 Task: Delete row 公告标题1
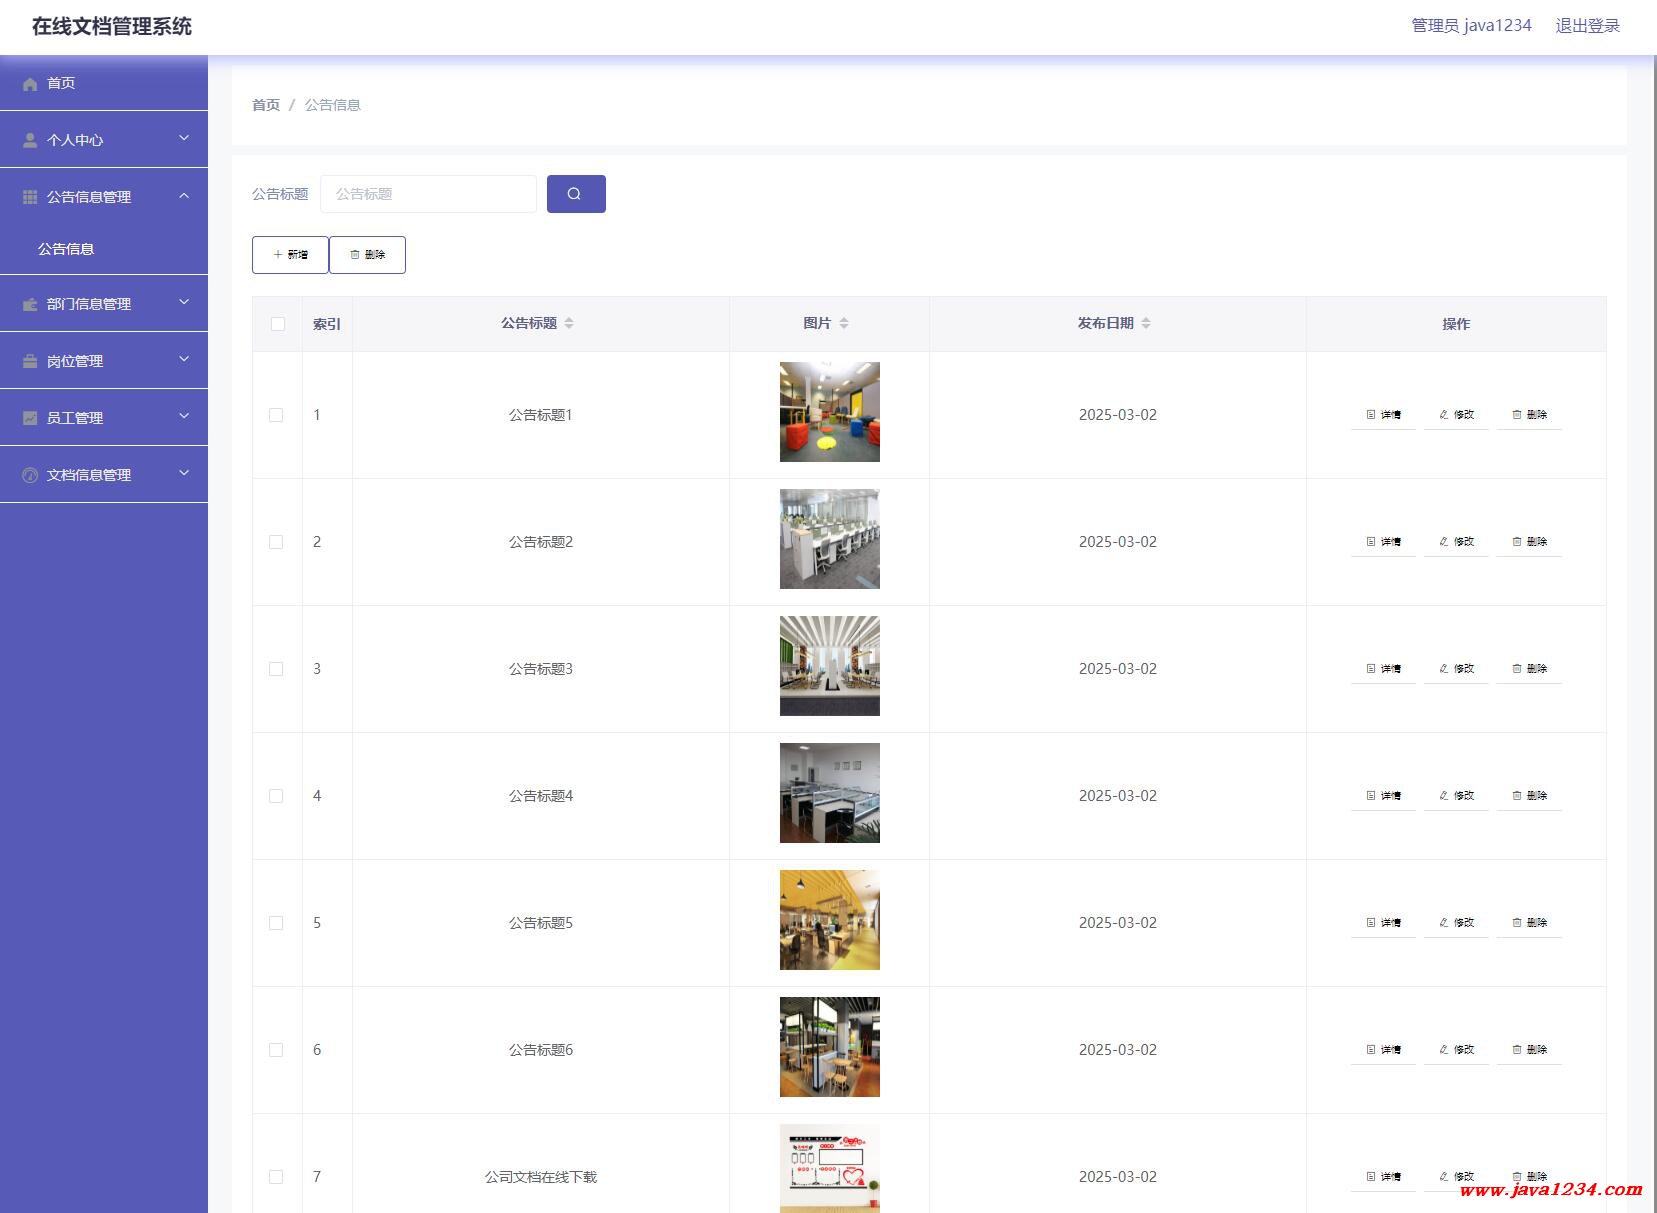1529,415
